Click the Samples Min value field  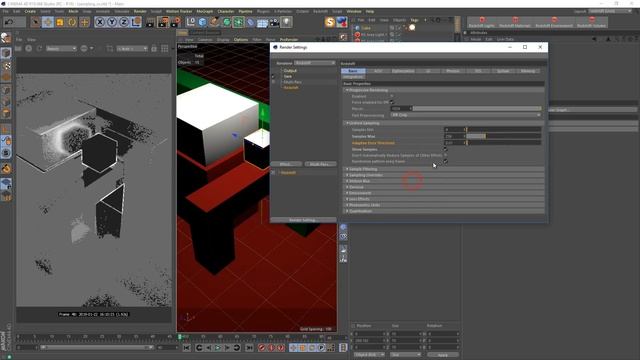[454, 130]
